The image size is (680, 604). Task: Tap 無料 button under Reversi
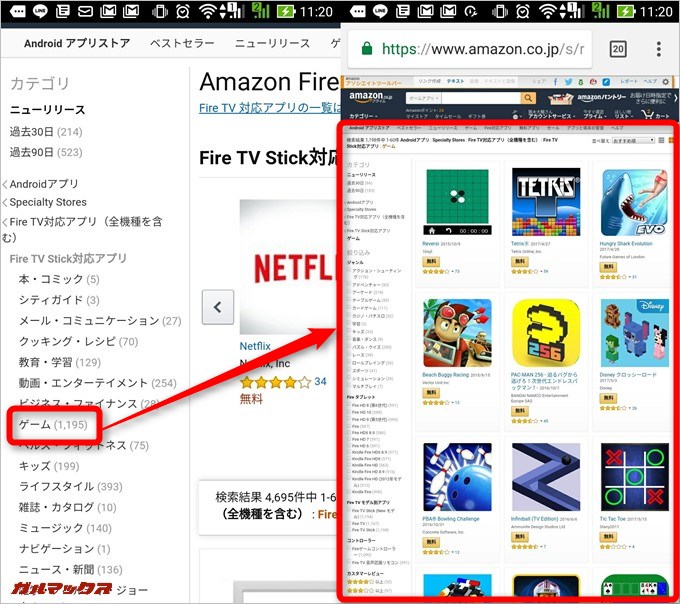[x=431, y=261]
